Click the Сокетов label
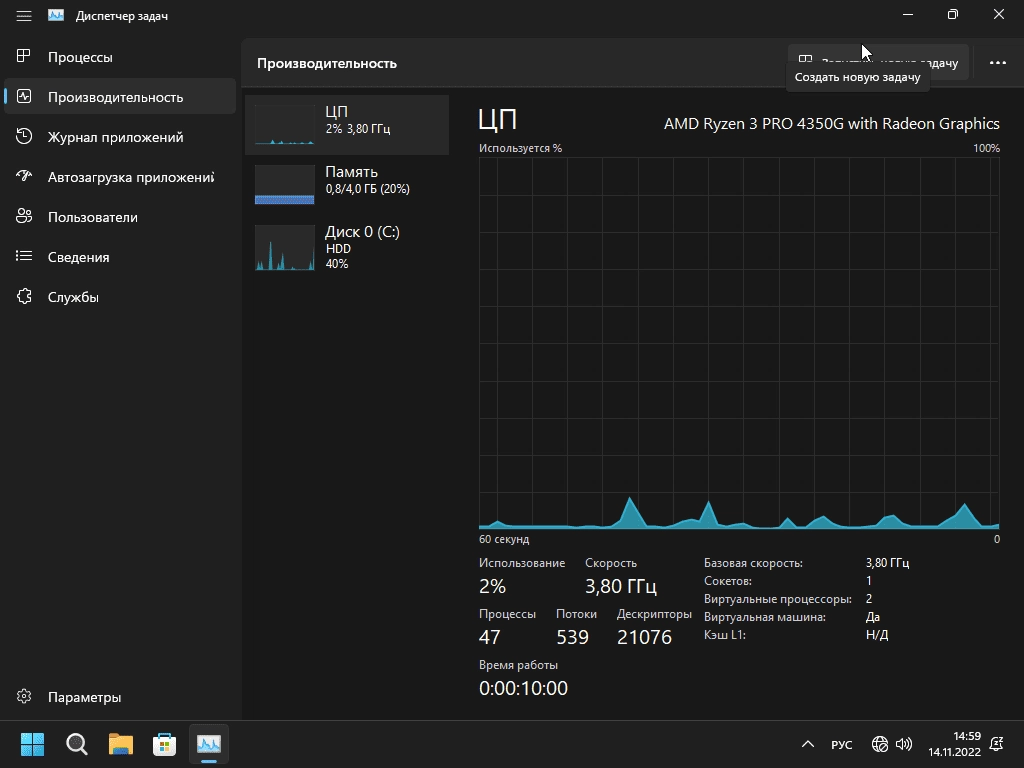The width and height of the screenshot is (1024, 768). coord(728,581)
